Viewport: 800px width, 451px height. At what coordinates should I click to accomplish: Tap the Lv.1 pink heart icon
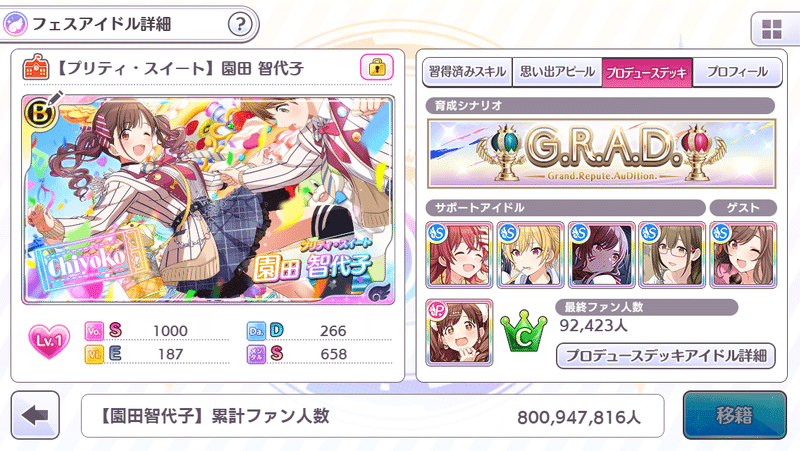point(49,341)
